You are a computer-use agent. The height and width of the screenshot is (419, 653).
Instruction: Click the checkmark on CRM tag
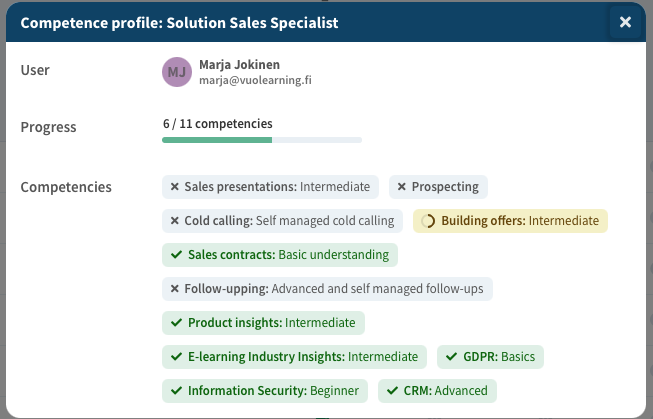pyautogui.click(x=391, y=391)
